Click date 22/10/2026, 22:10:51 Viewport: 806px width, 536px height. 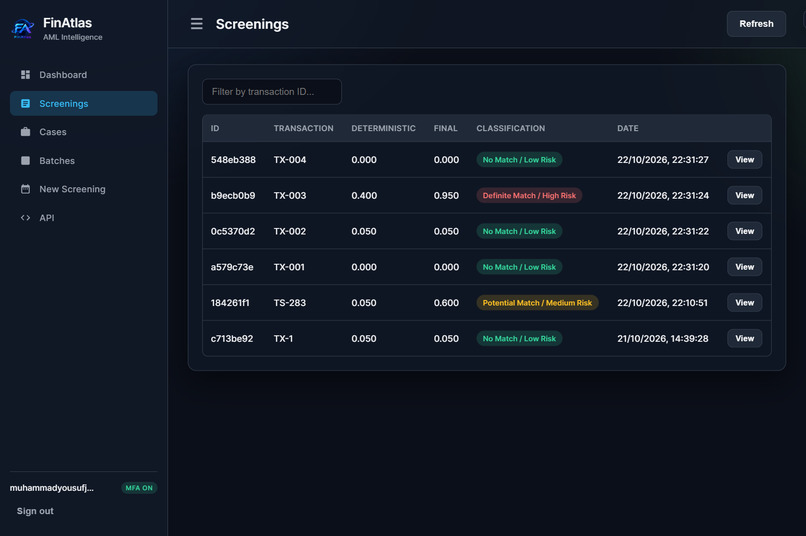point(662,303)
